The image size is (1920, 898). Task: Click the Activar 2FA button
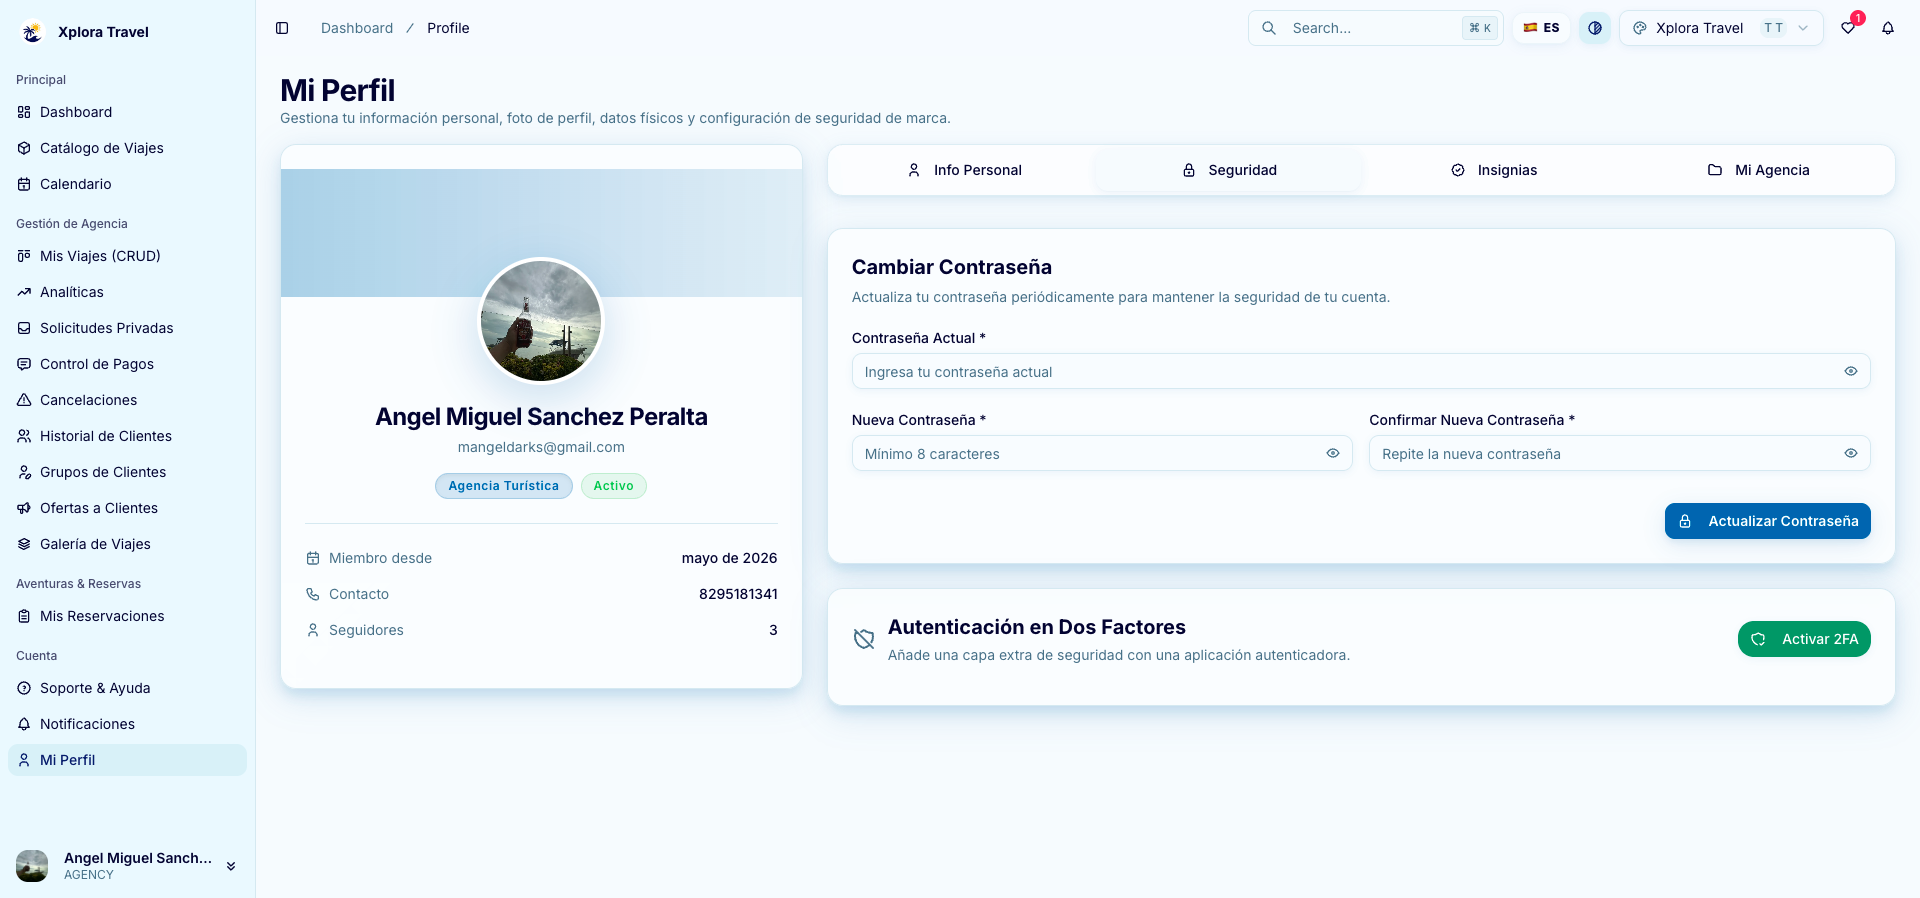click(1804, 639)
